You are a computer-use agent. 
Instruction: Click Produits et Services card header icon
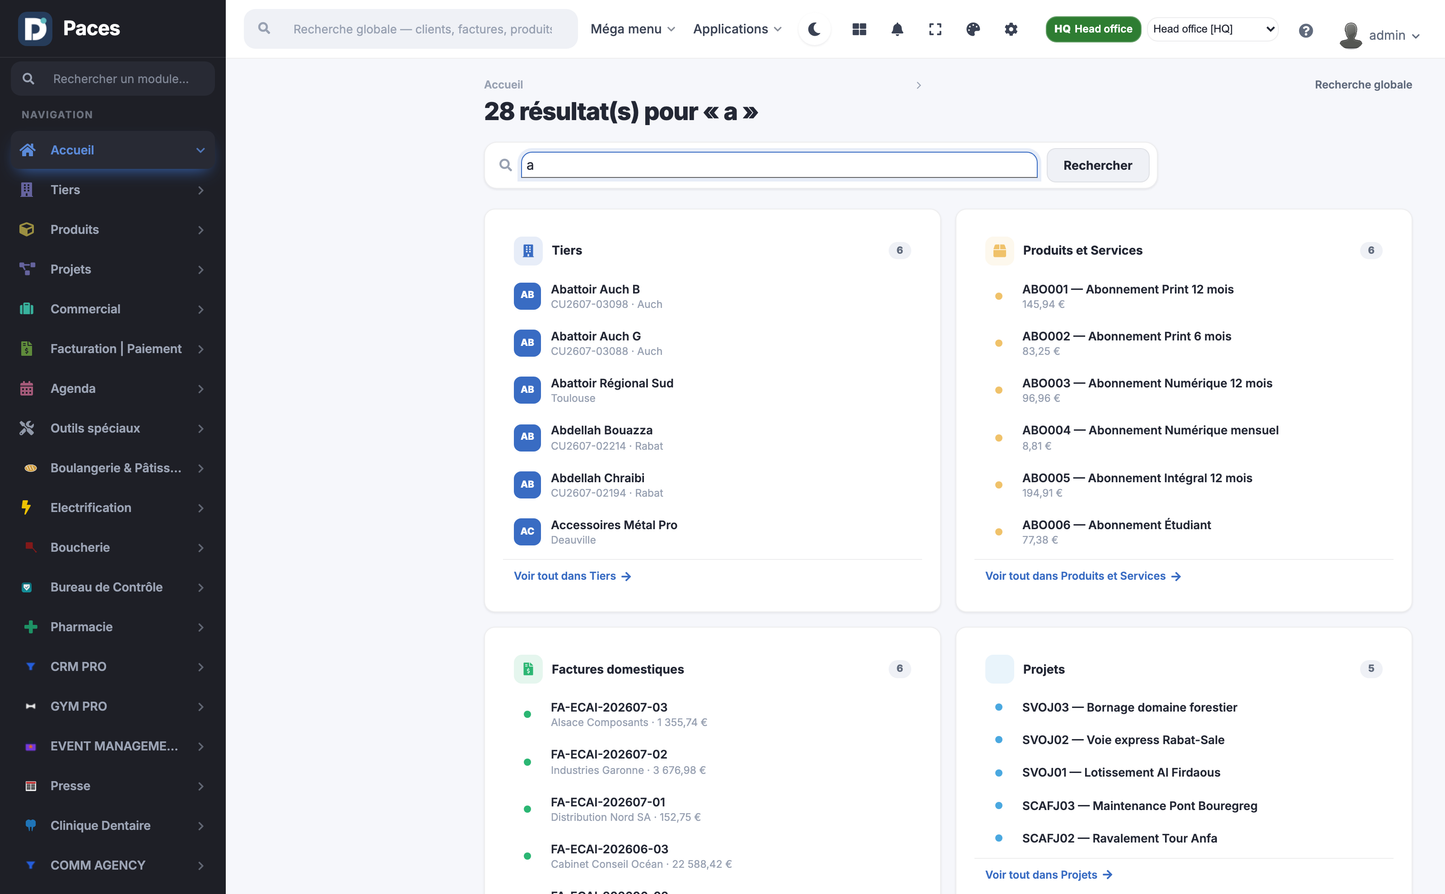999,251
